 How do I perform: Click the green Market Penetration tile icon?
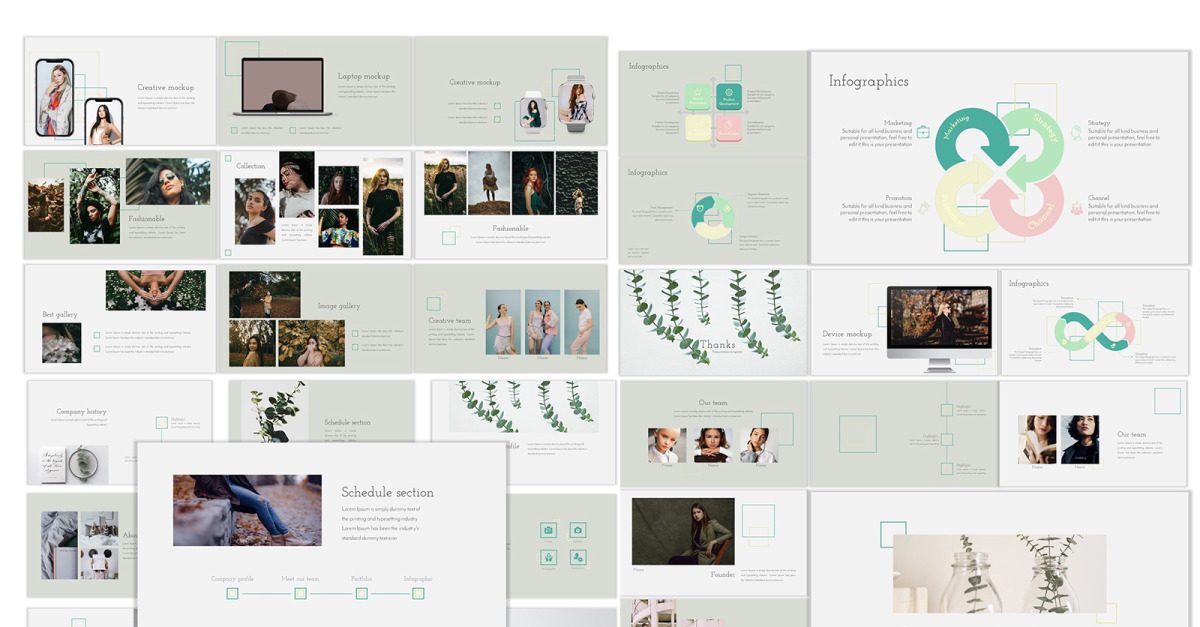(x=698, y=97)
